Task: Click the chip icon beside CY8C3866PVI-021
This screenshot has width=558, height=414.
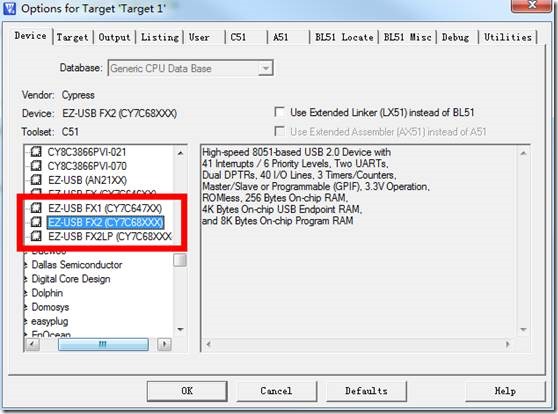Action: point(36,152)
